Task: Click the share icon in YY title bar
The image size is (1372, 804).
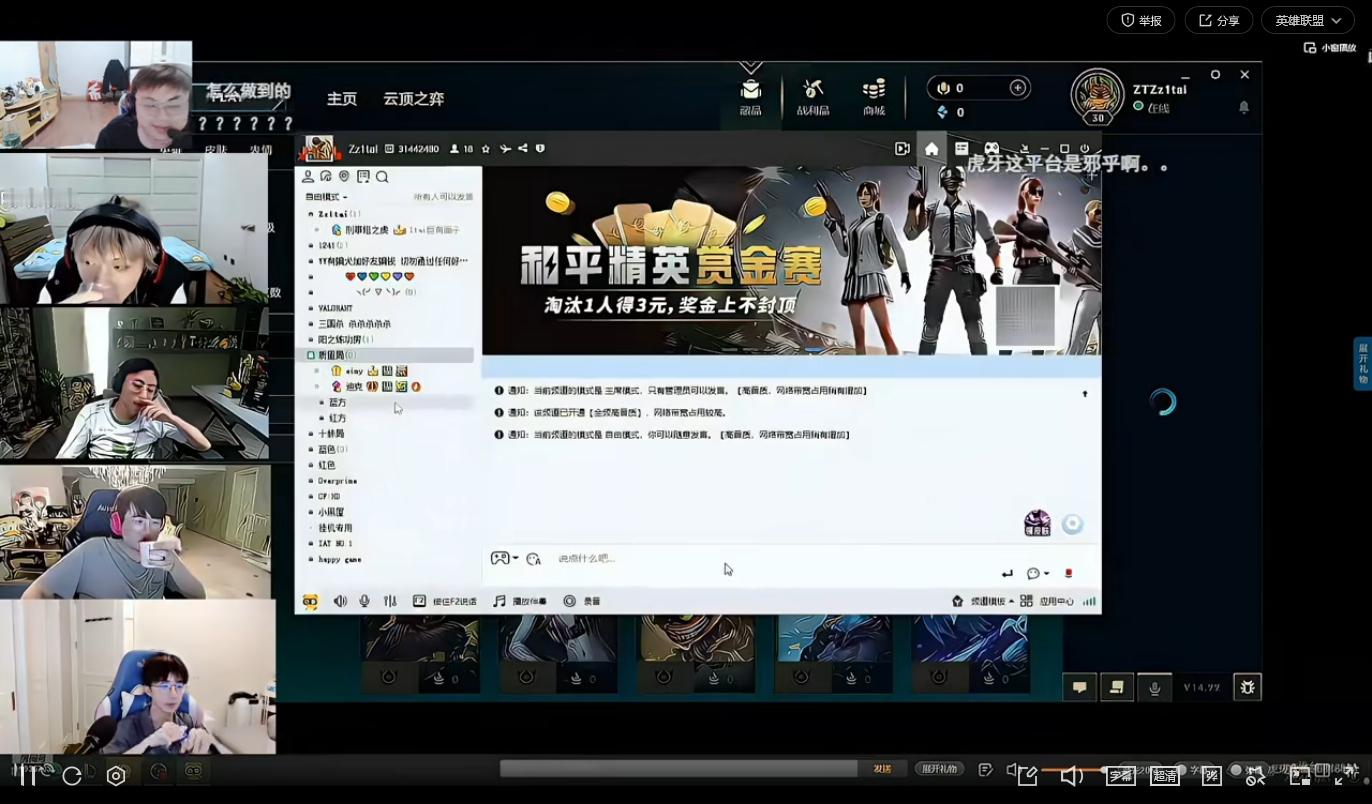Action: click(523, 149)
